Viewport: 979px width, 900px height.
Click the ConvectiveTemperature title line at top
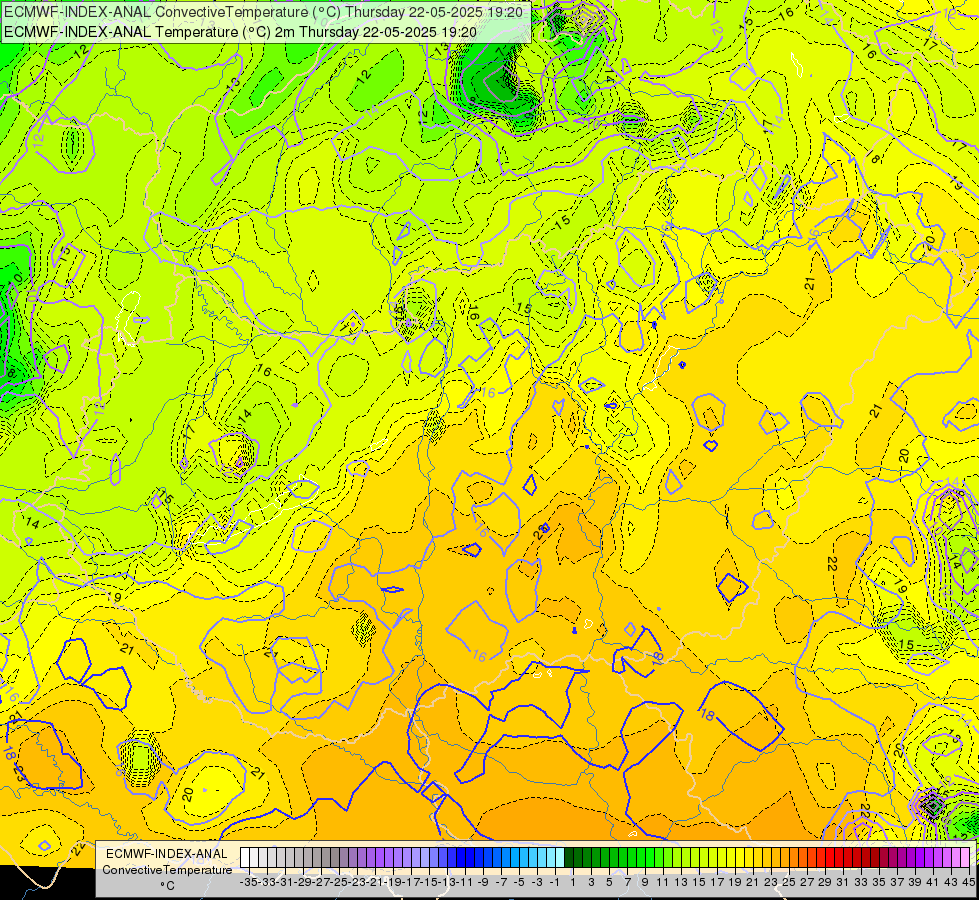(263, 12)
